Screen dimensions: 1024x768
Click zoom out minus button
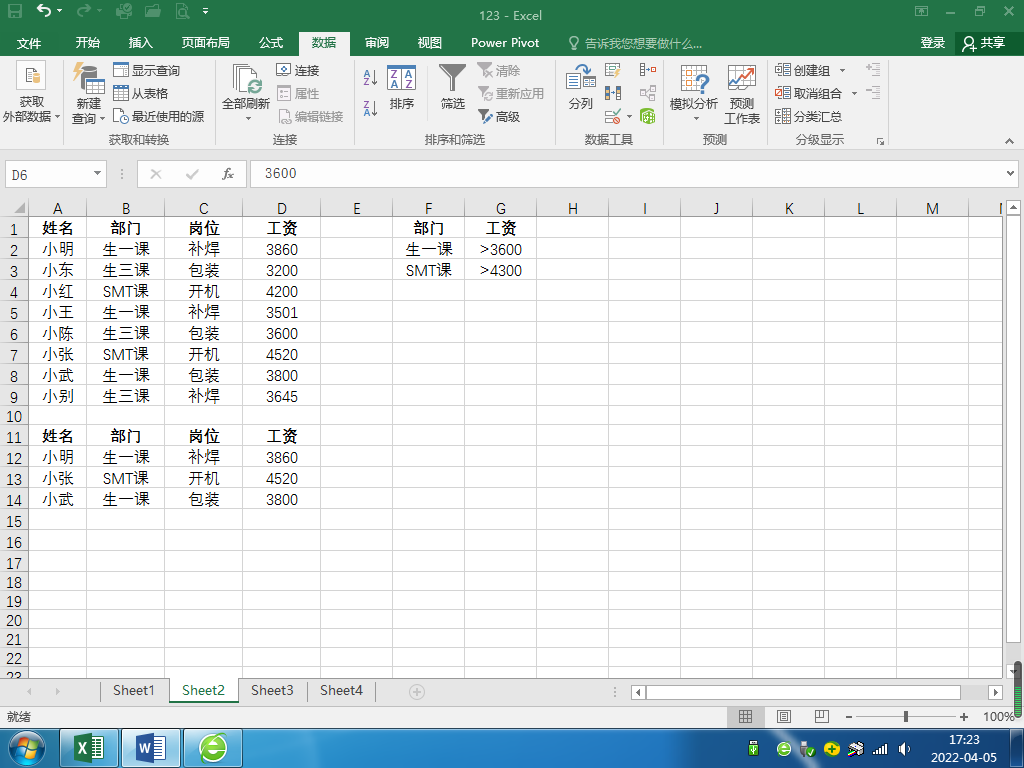pos(848,717)
